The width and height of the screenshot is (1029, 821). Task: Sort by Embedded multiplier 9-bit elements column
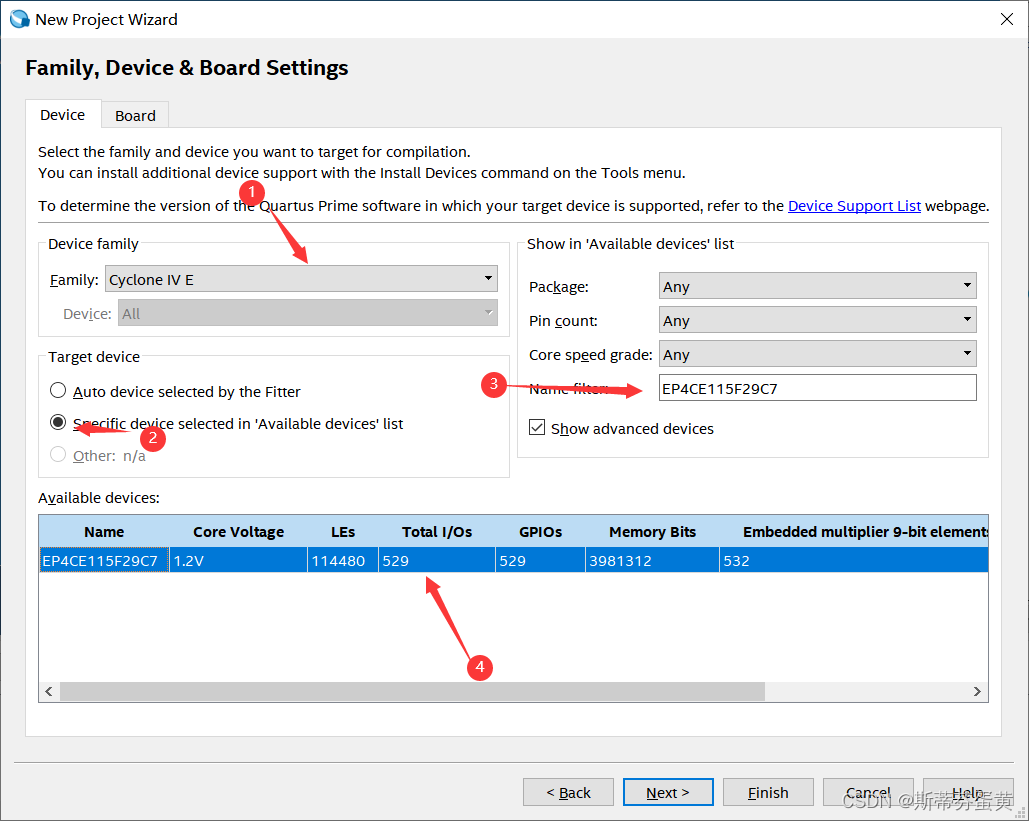[854, 532]
